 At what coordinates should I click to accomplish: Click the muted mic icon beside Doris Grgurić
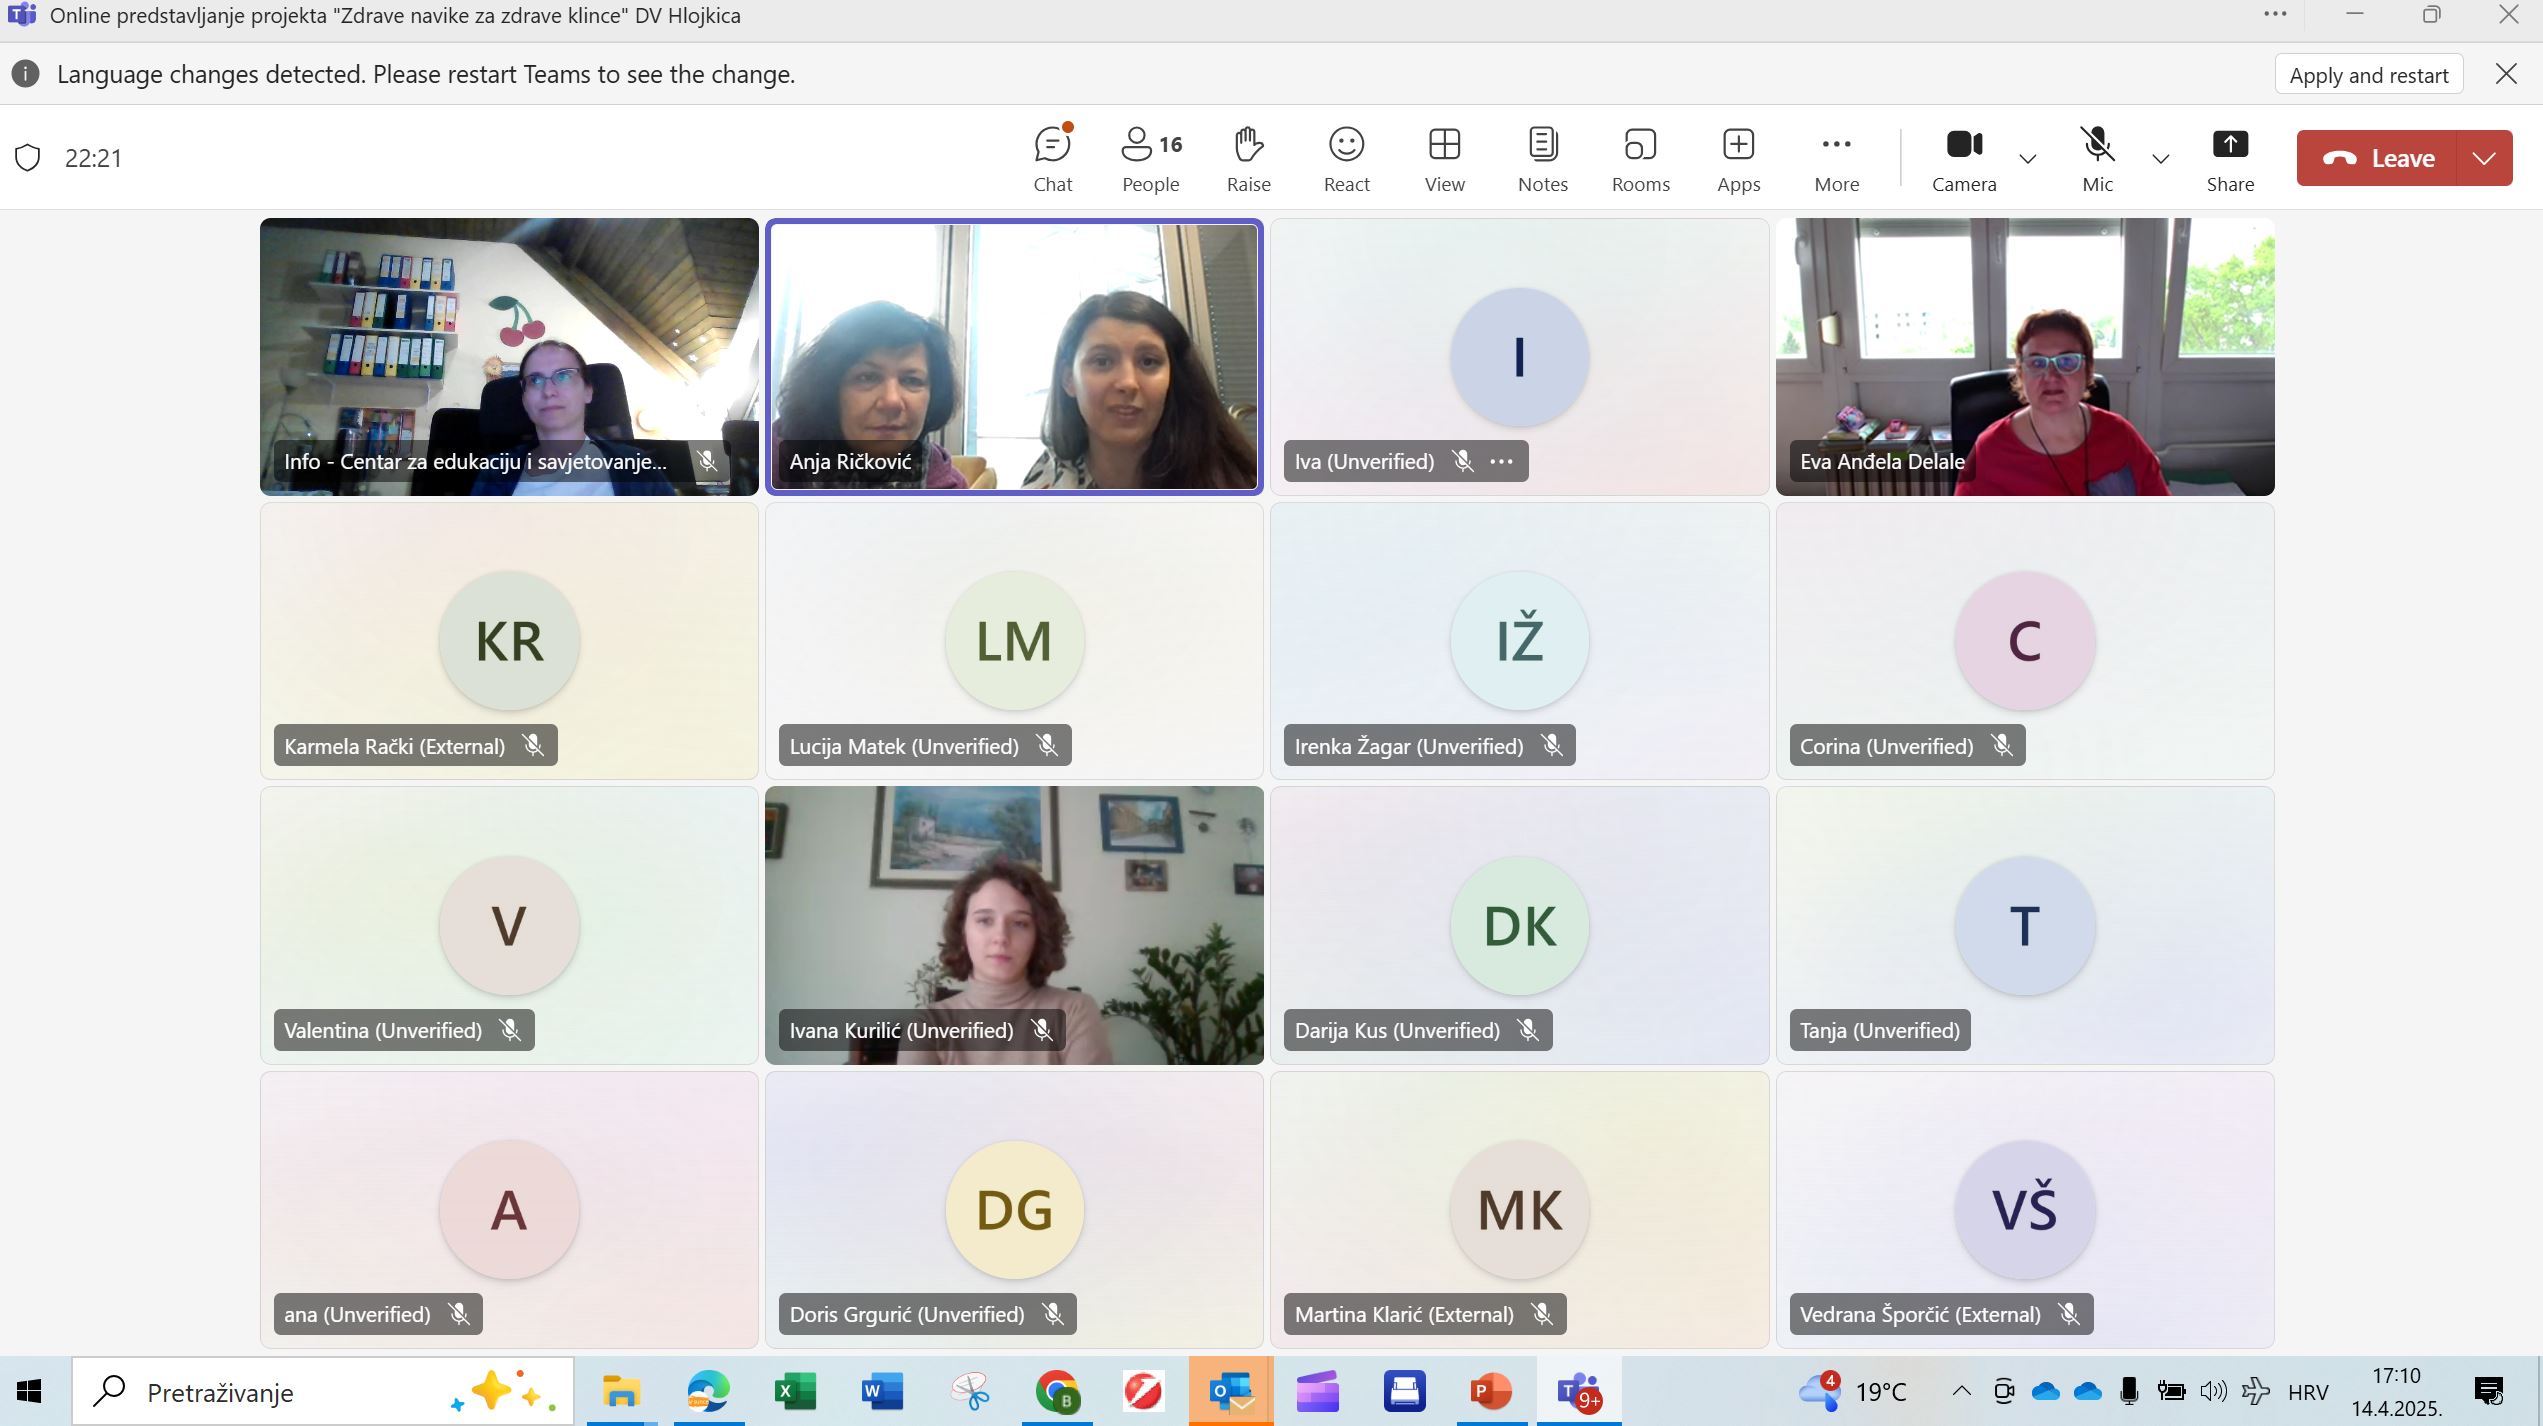point(1053,1314)
